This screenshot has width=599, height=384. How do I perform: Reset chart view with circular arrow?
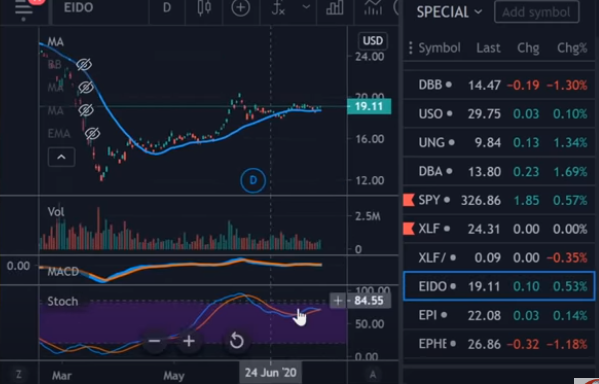(236, 341)
